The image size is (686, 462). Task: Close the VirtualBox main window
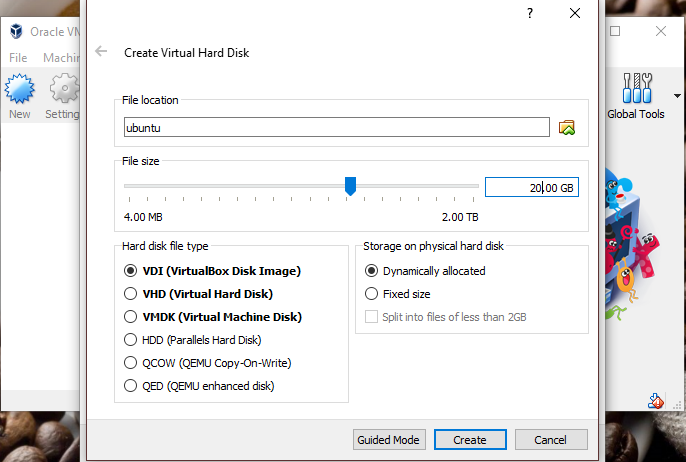[x=661, y=31]
